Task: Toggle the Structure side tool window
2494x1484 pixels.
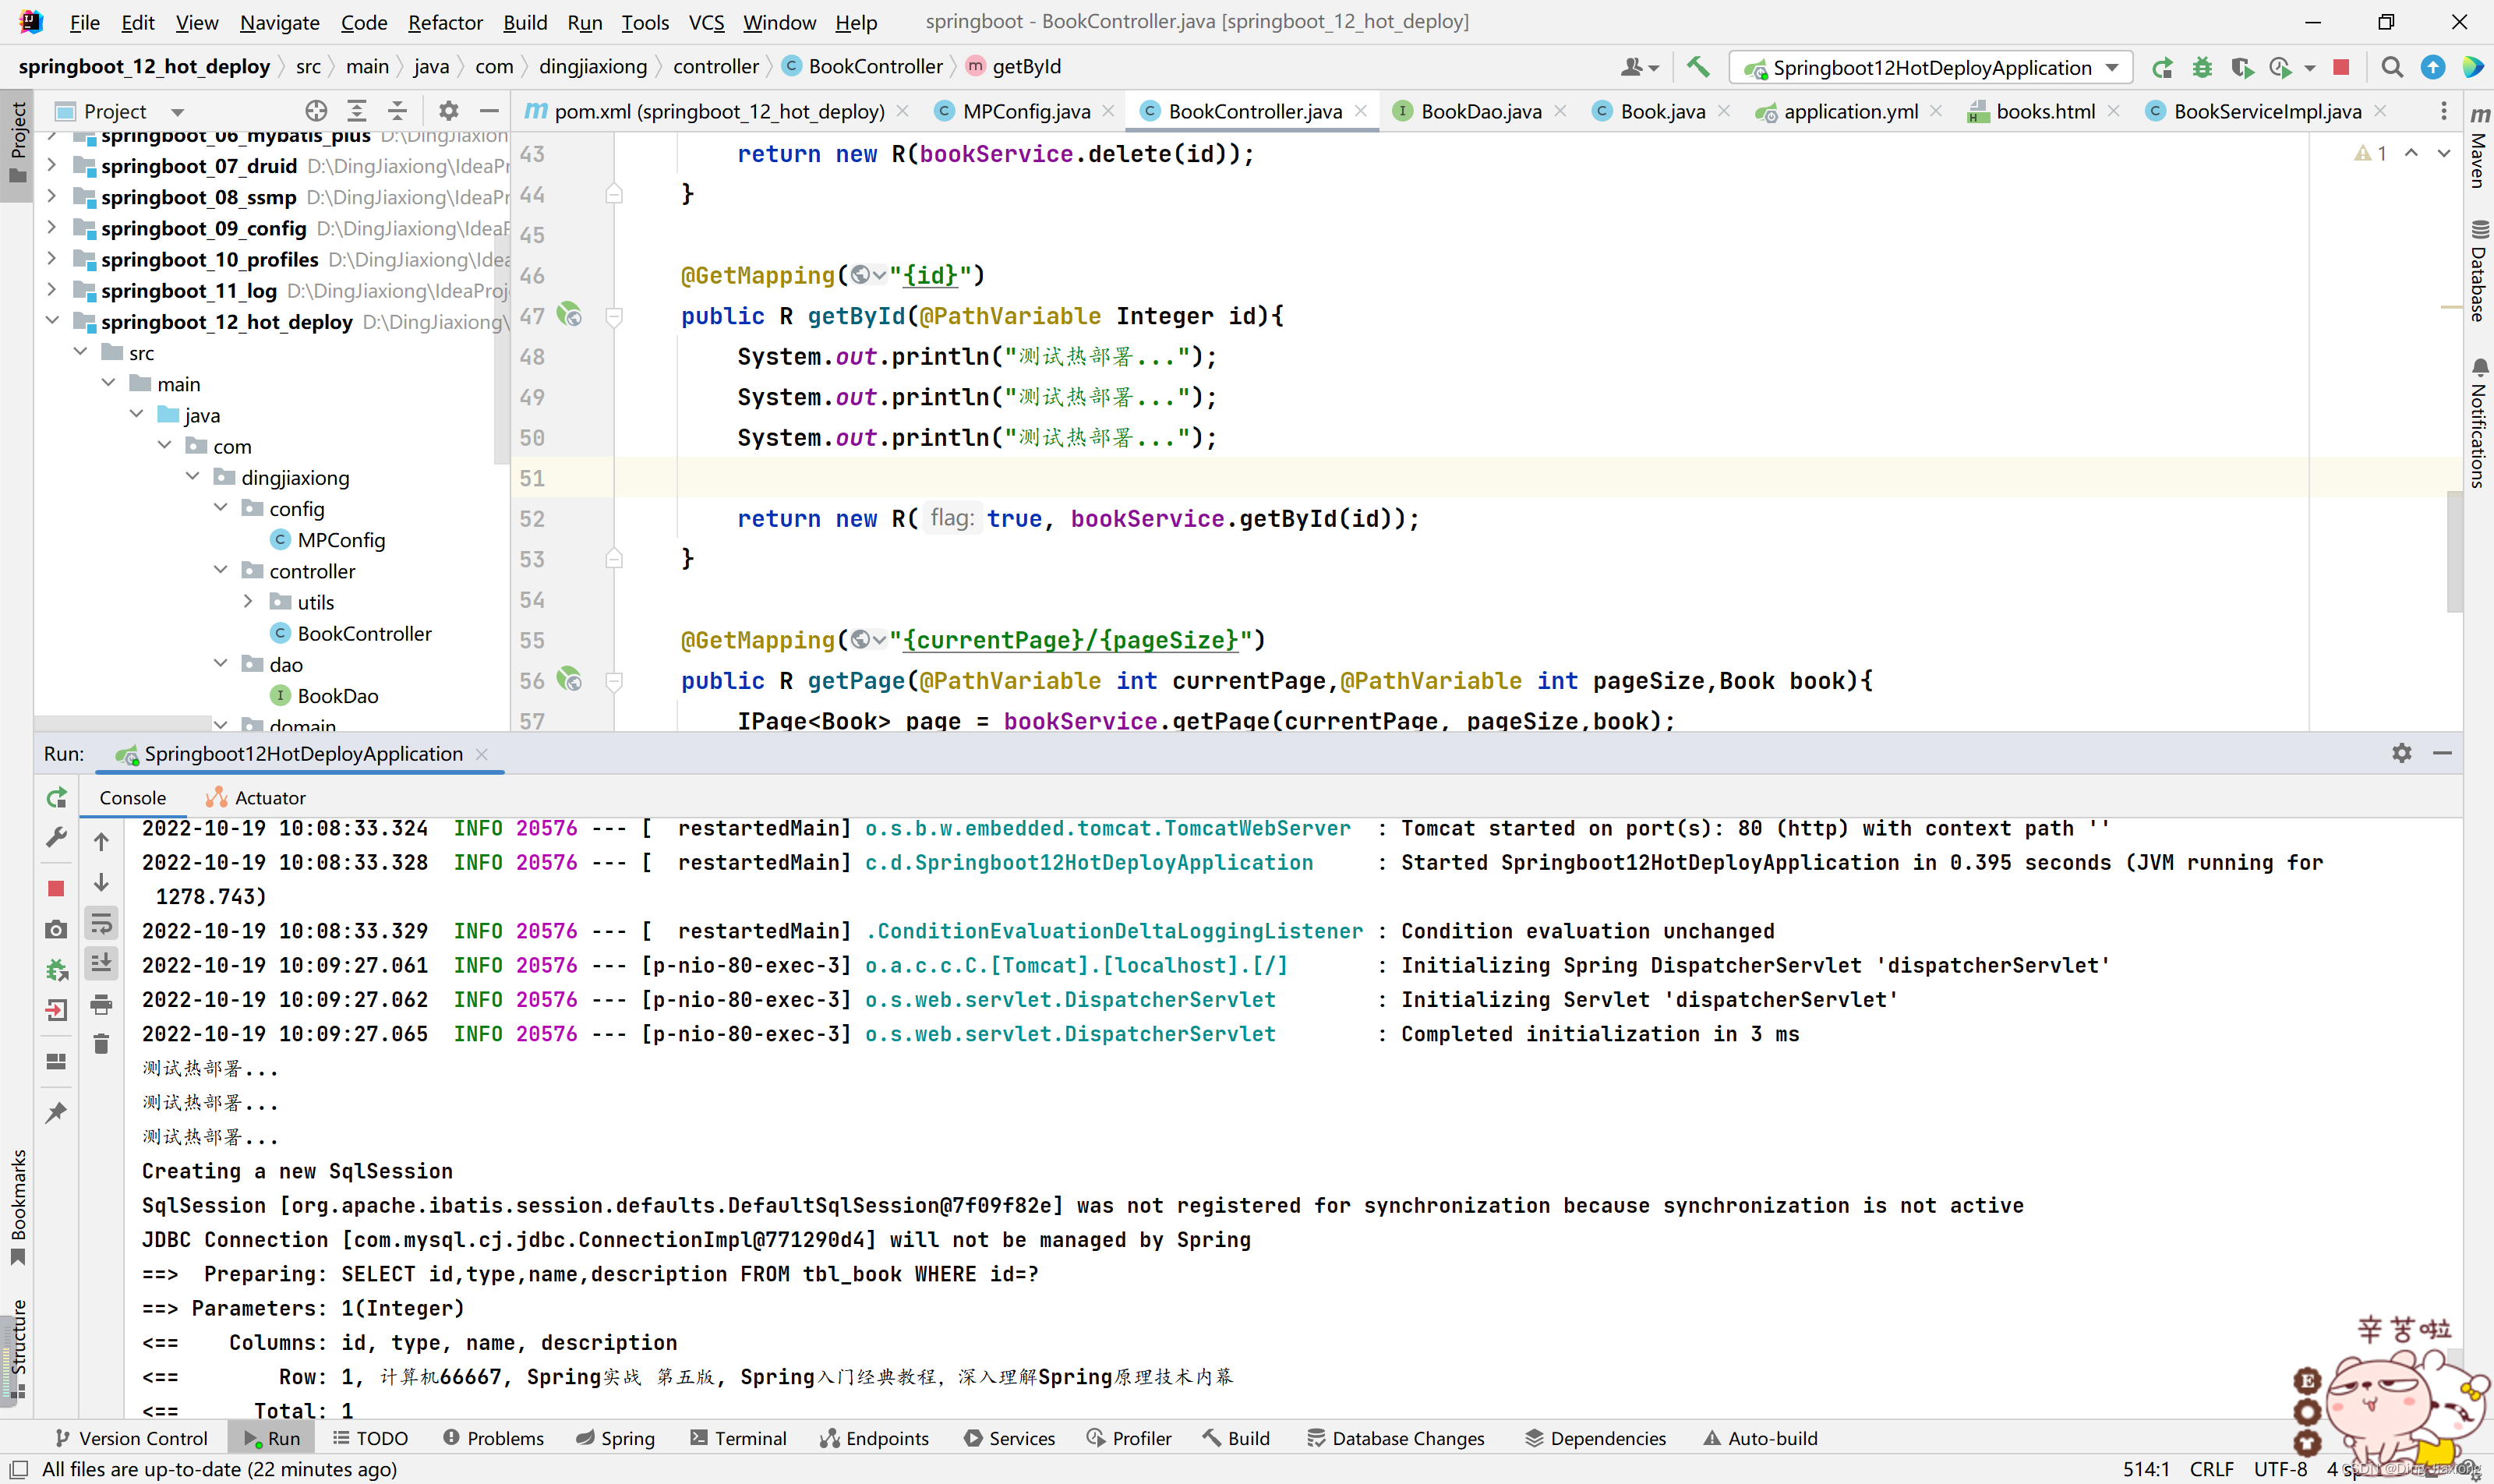Action: 17,1349
